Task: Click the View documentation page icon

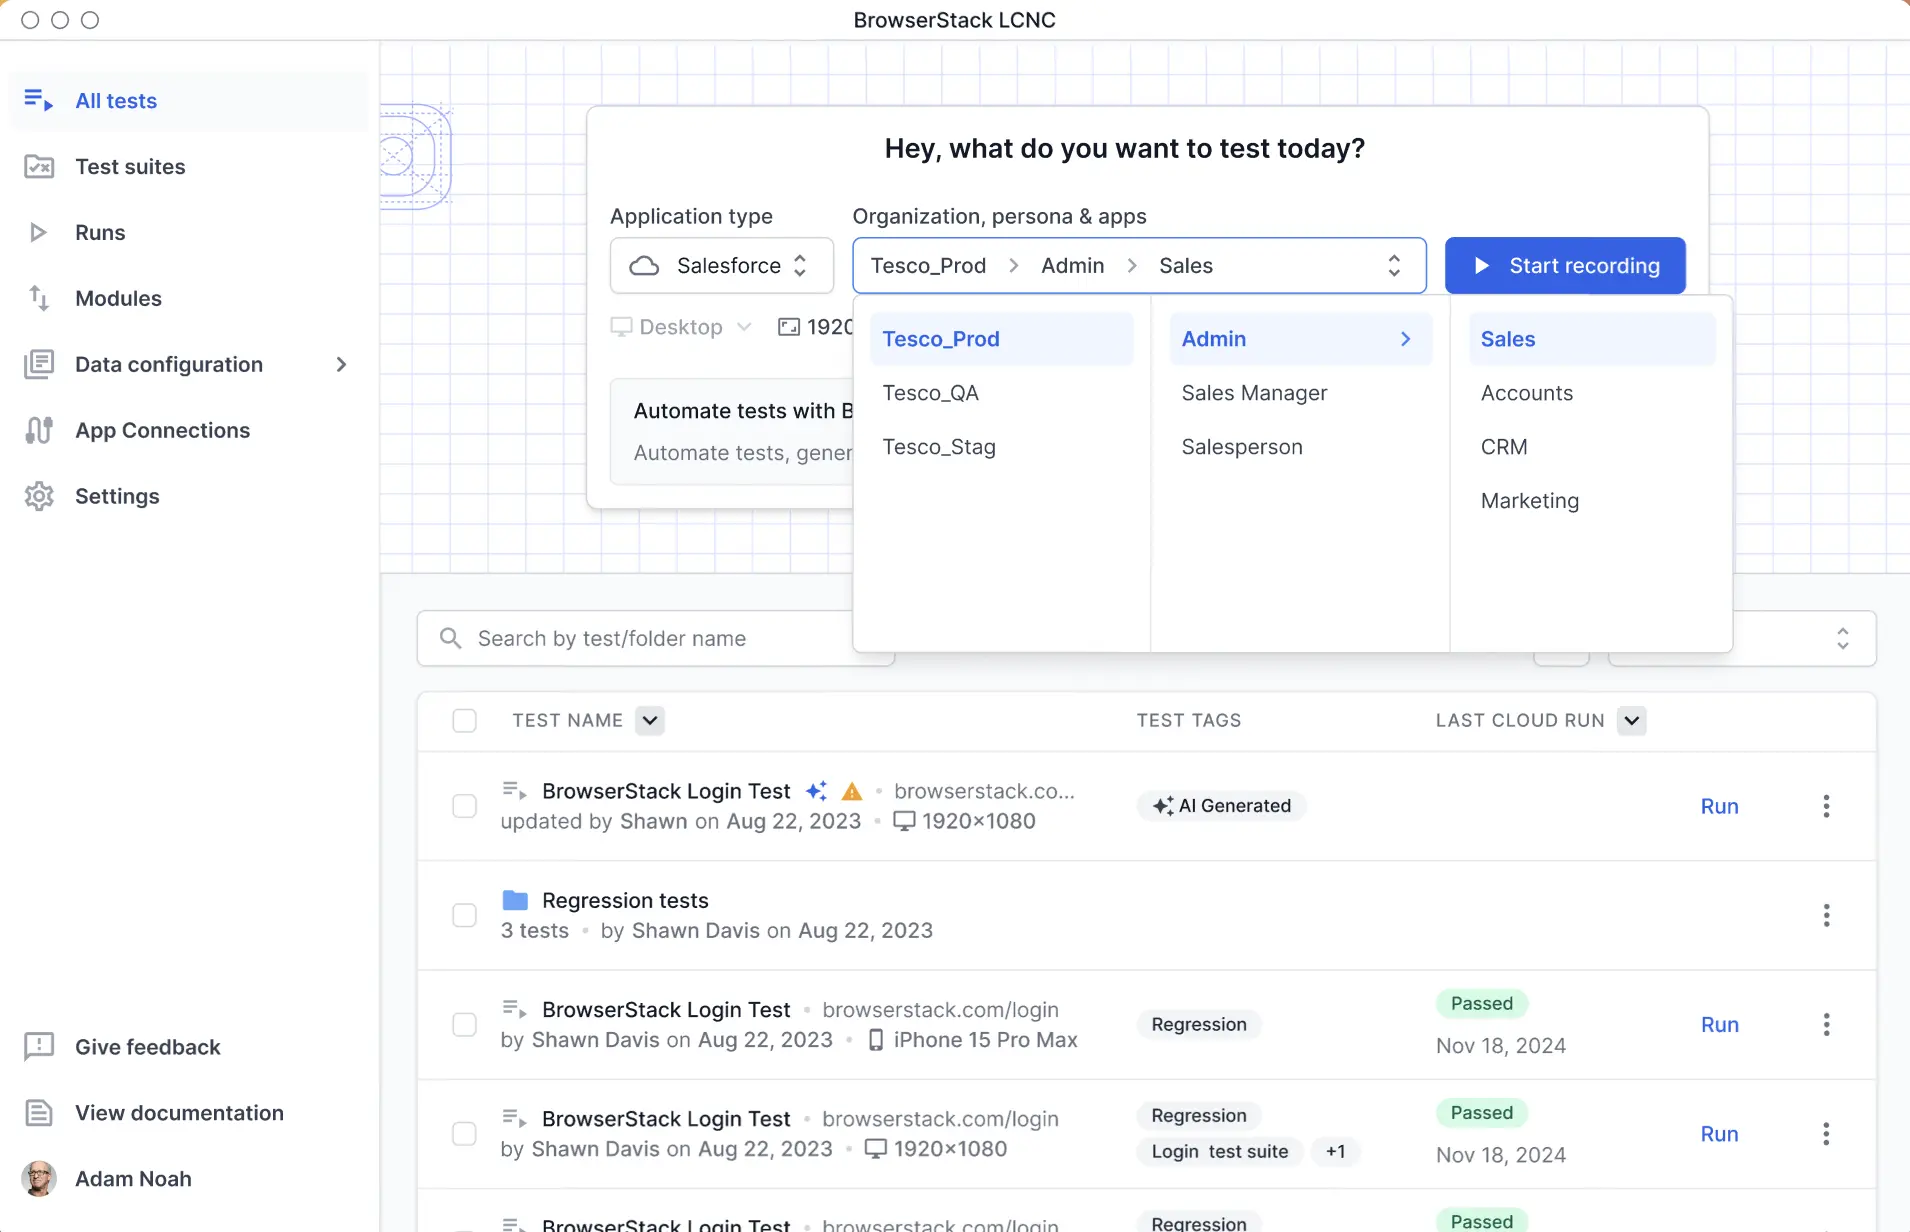Action: click(39, 1113)
